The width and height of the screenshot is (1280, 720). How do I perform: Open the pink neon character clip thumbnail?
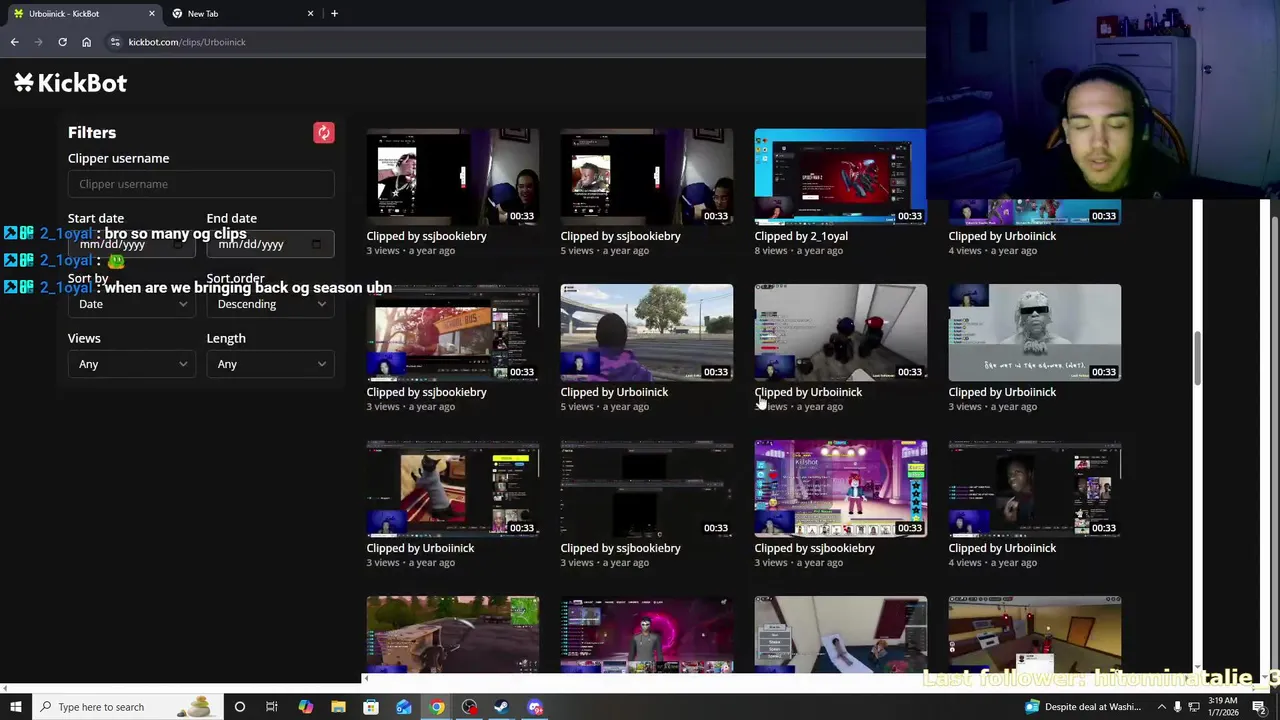coord(646,634)
